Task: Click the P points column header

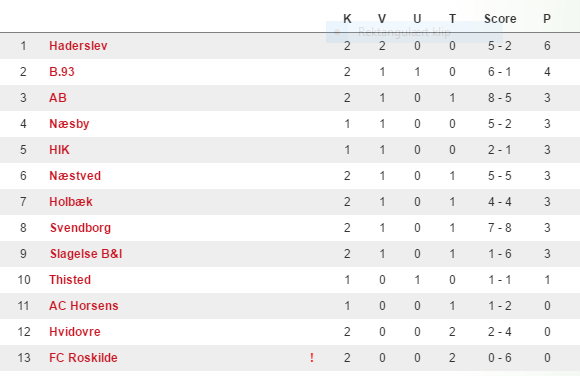Action: 547,19
